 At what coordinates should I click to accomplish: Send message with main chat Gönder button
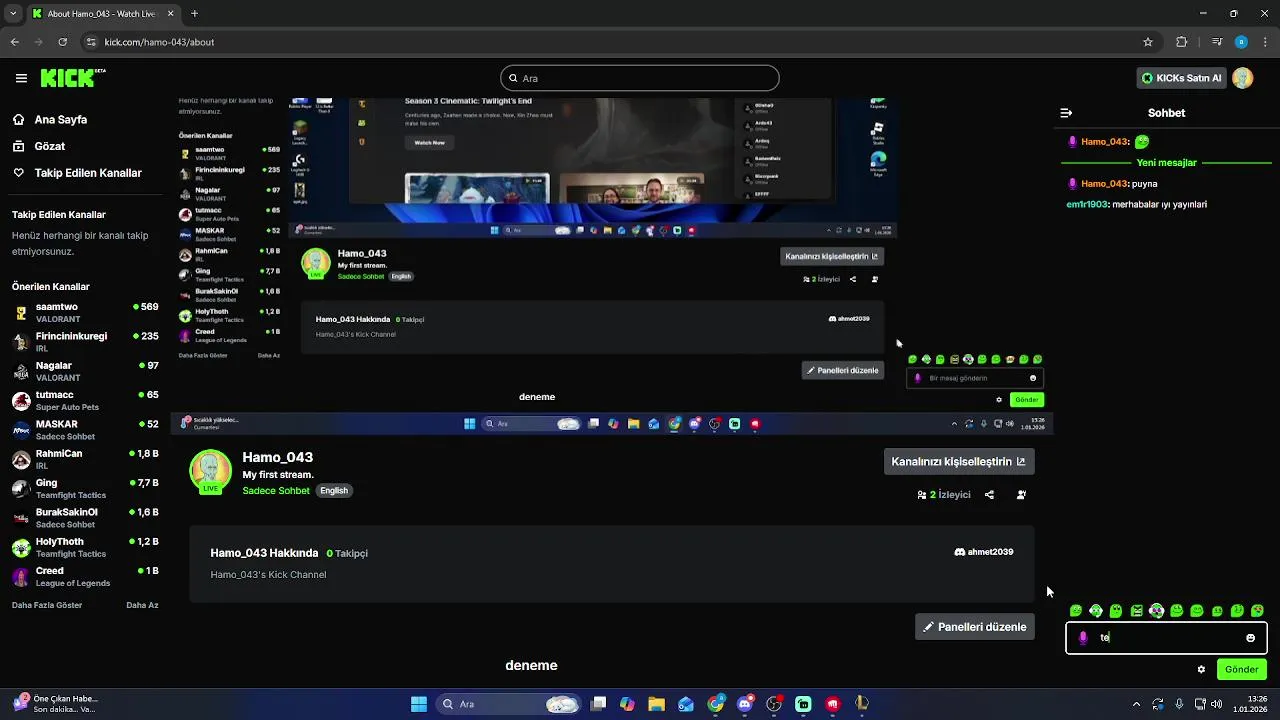(x=1241, y=669)
